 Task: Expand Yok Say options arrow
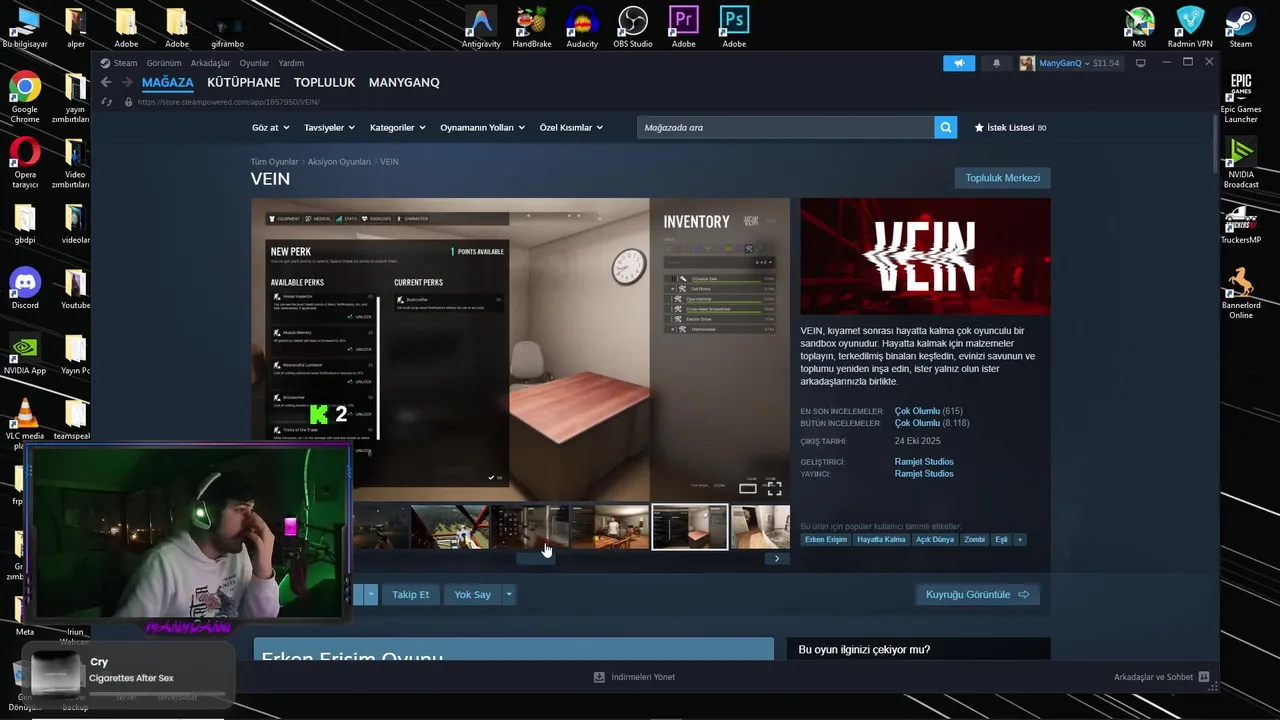pos(508,594)
